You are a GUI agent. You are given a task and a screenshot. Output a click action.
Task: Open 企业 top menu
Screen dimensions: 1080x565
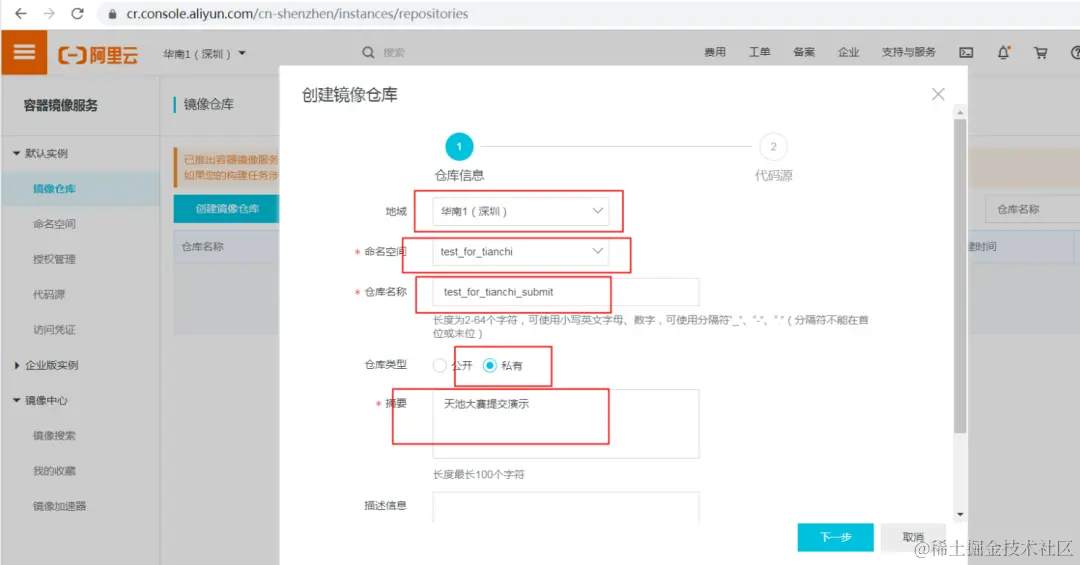[849, 52]
